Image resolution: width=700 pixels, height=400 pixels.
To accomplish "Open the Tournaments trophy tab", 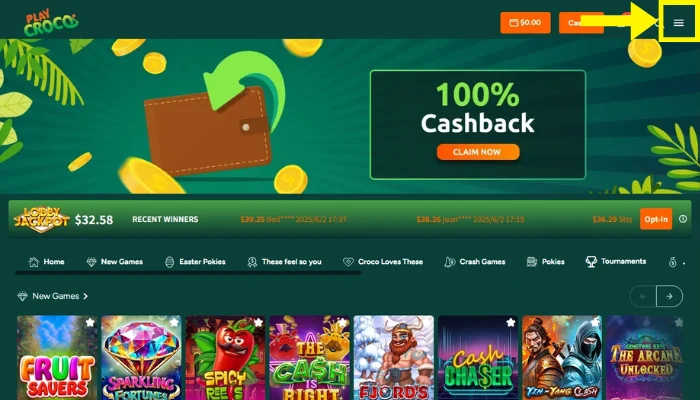I will click(616, 262).
